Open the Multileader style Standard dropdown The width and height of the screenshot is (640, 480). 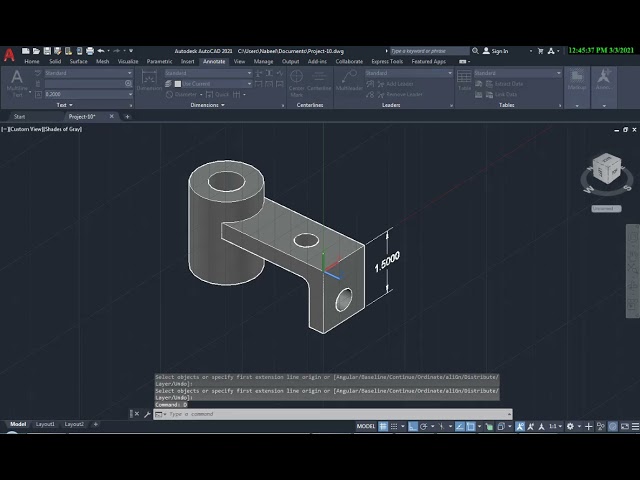point(409,73)
